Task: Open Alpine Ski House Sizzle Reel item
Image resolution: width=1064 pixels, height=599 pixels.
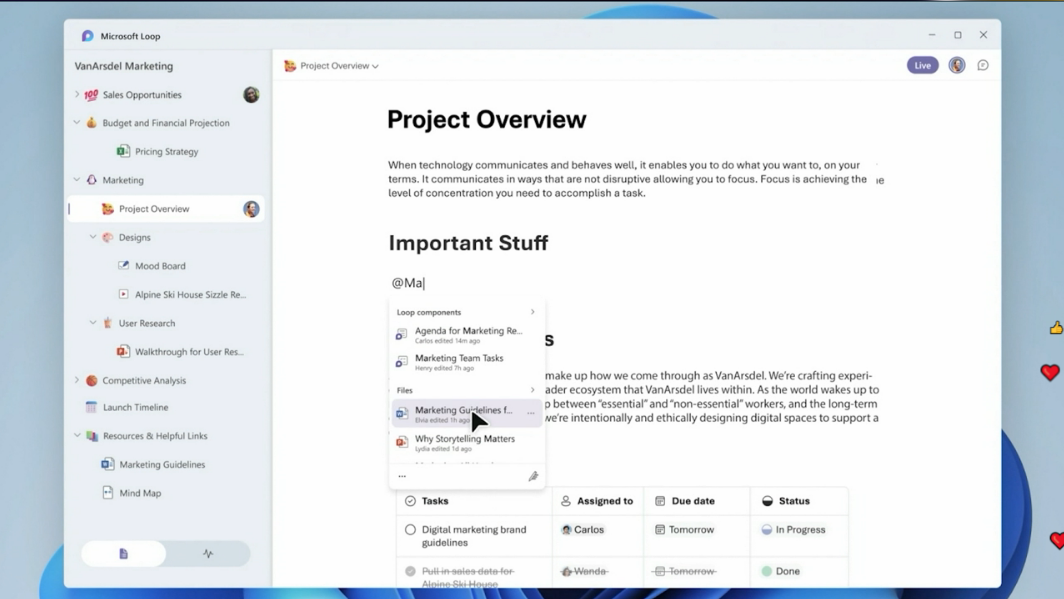Action: click(x=190, y=294)
